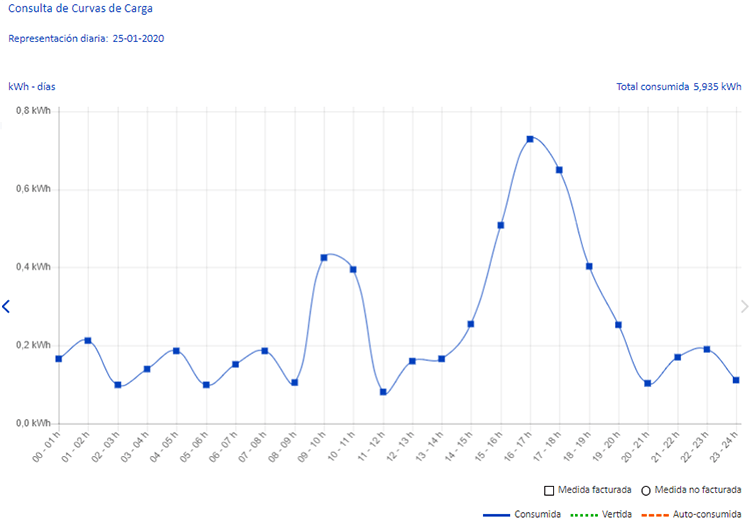Click the kWh - días axis label
The image size is (750, 527).
click(x=32, y=87)
